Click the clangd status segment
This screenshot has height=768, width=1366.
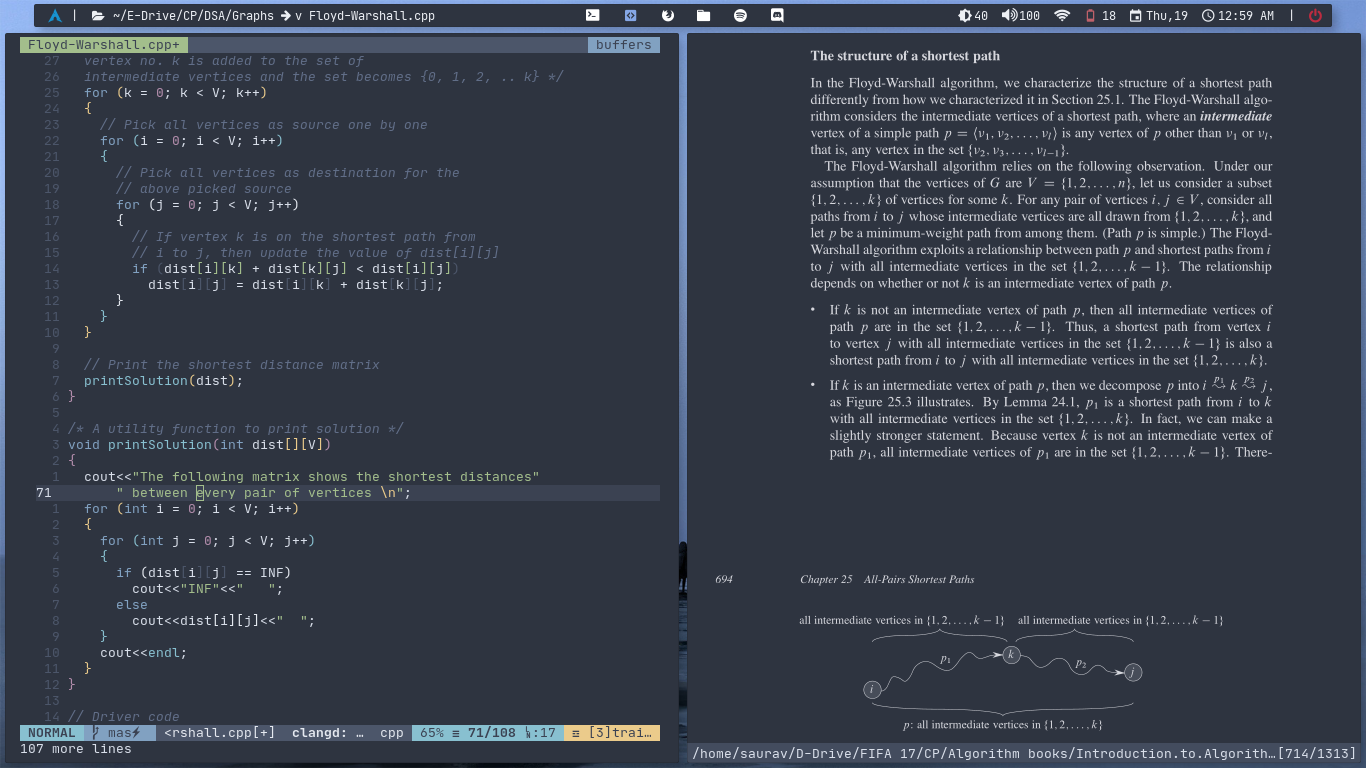click(328, 733)
